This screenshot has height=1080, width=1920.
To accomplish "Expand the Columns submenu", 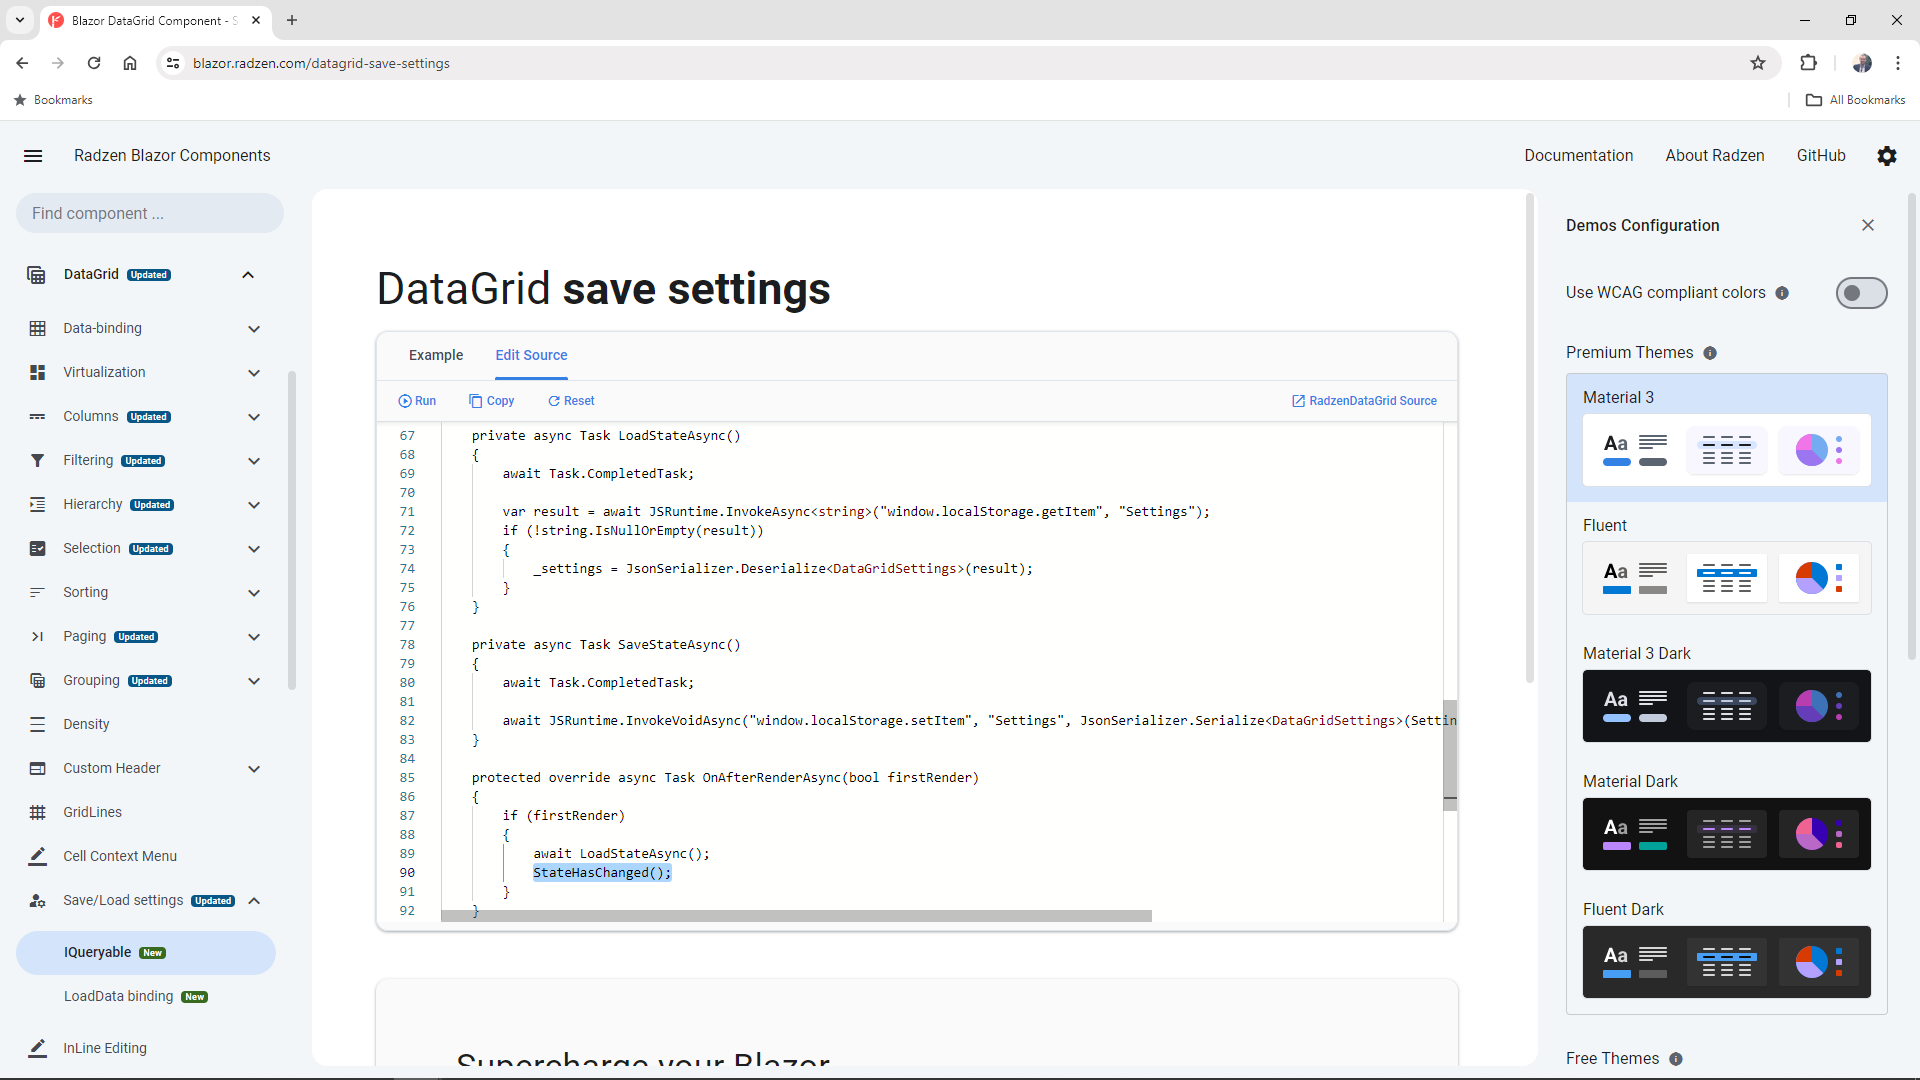I will point(254,417).
